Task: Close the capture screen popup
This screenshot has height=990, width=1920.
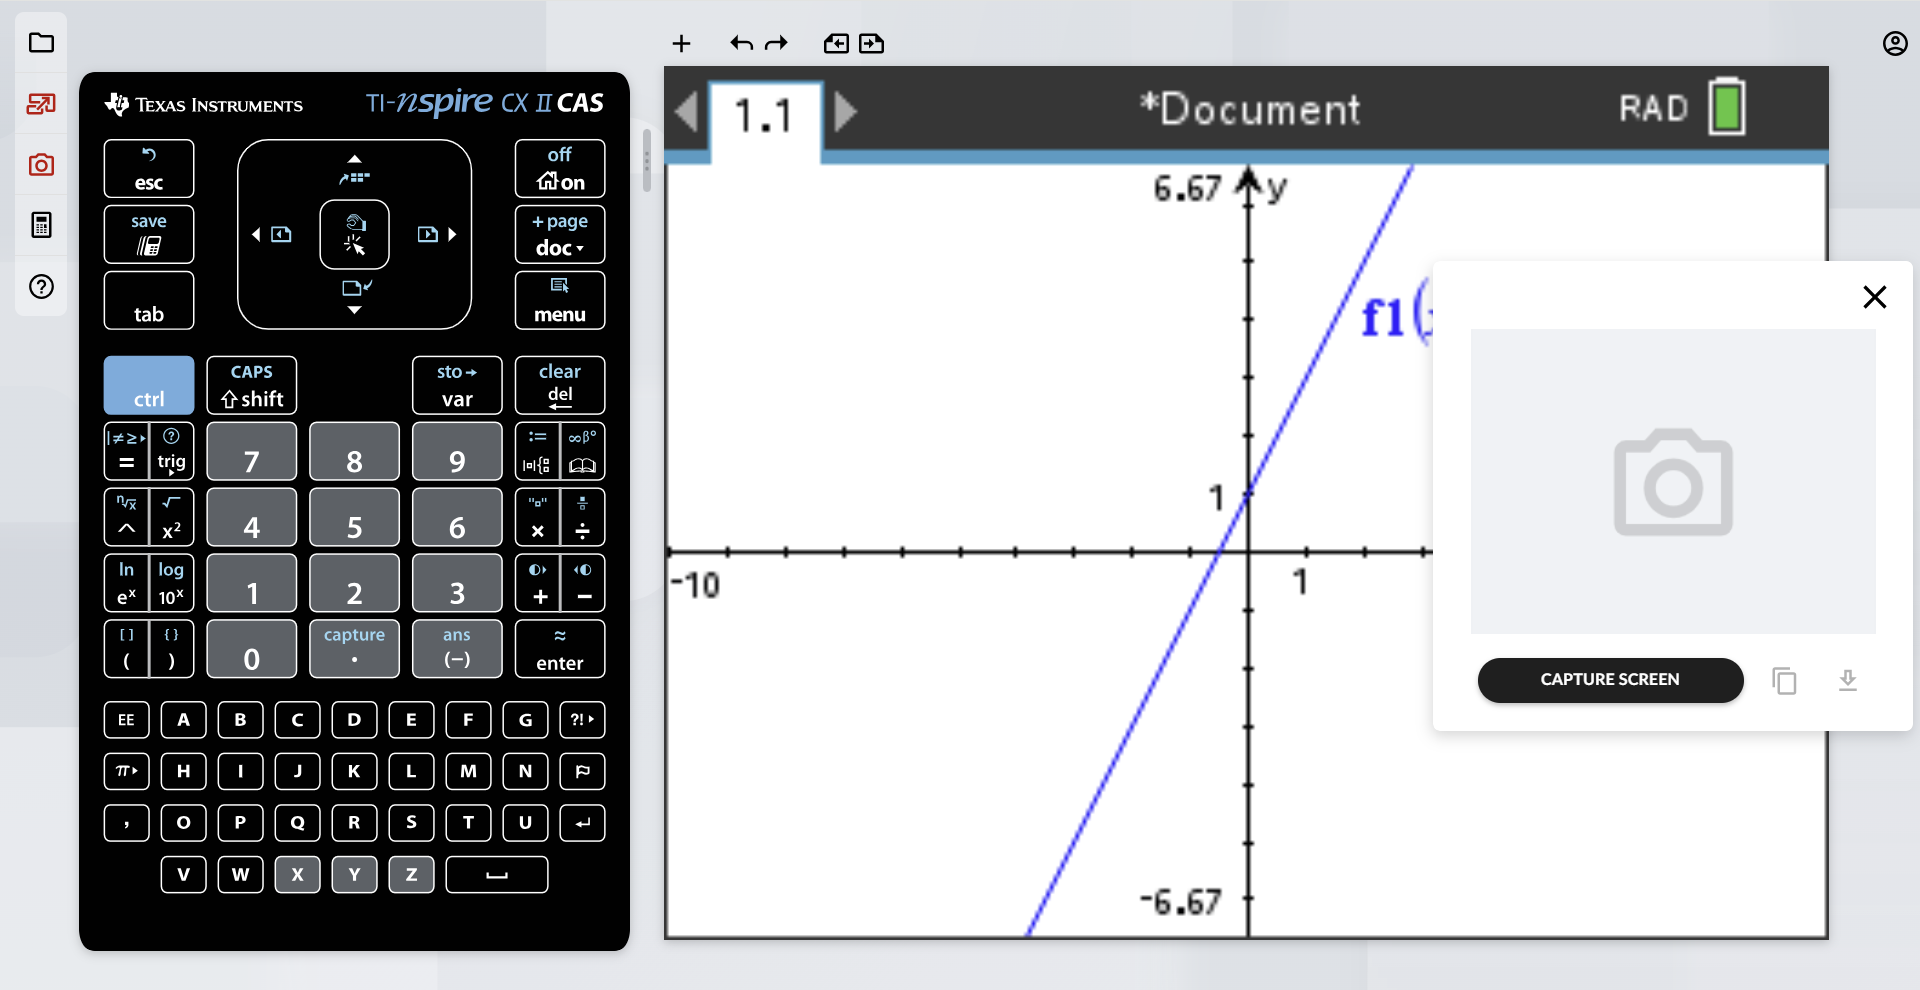Action: click(1875, 297)
